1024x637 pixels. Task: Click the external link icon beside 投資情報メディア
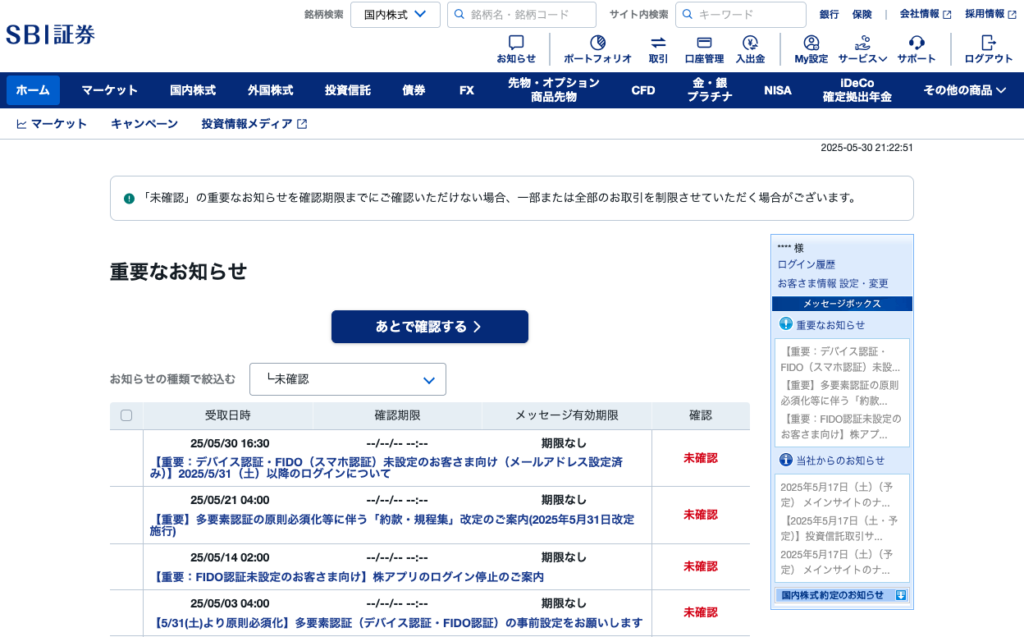[302, 124]
